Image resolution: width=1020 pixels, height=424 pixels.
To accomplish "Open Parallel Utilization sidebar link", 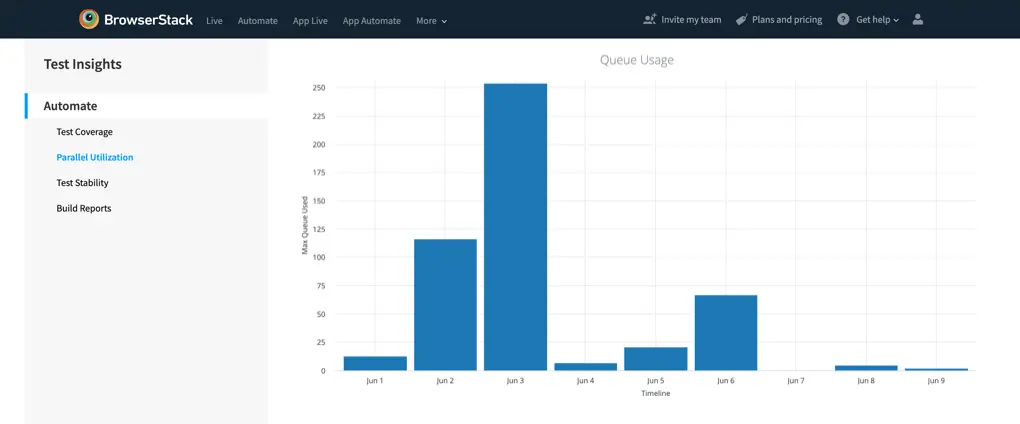I will (94, 157).
